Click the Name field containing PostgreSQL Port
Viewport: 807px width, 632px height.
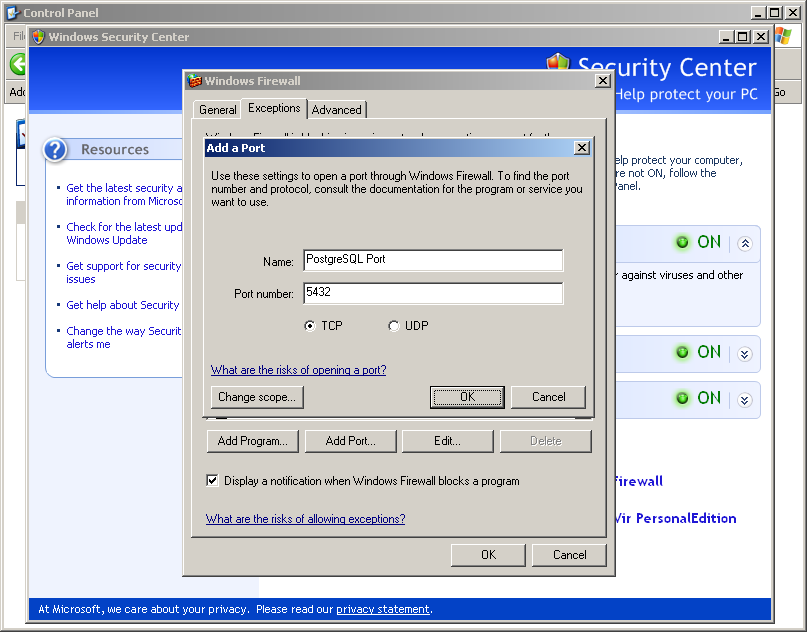(433, 260)
